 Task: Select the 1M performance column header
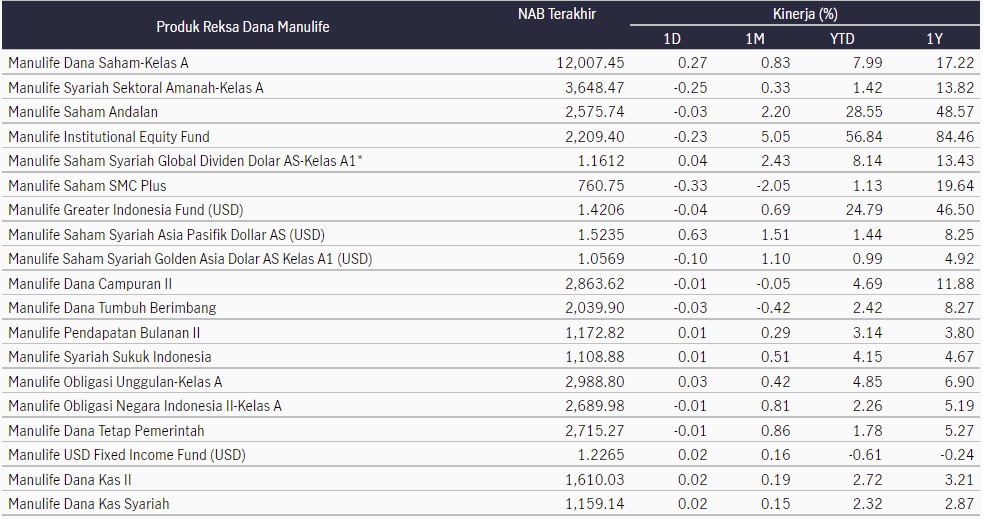point(755,39)
